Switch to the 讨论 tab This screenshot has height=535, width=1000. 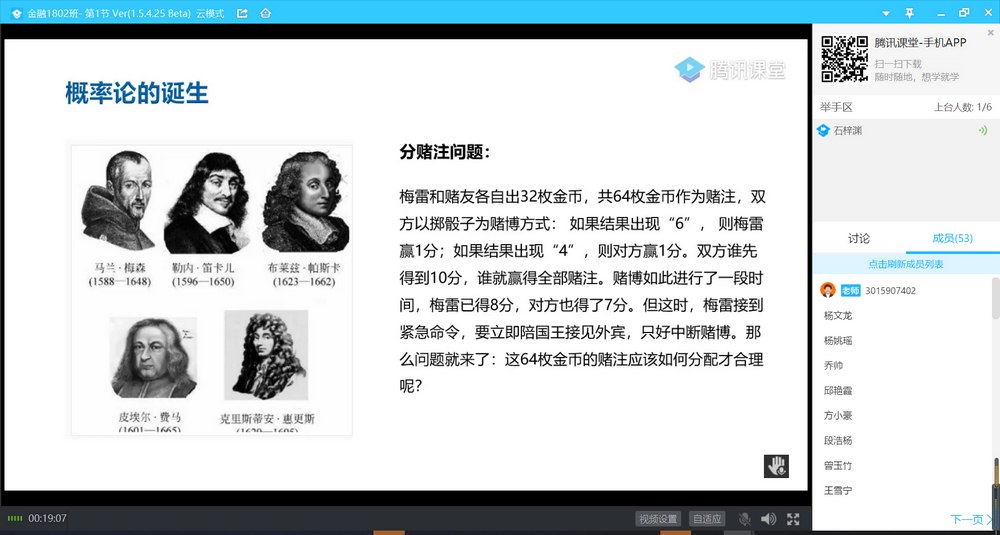(x=858, y=238)
